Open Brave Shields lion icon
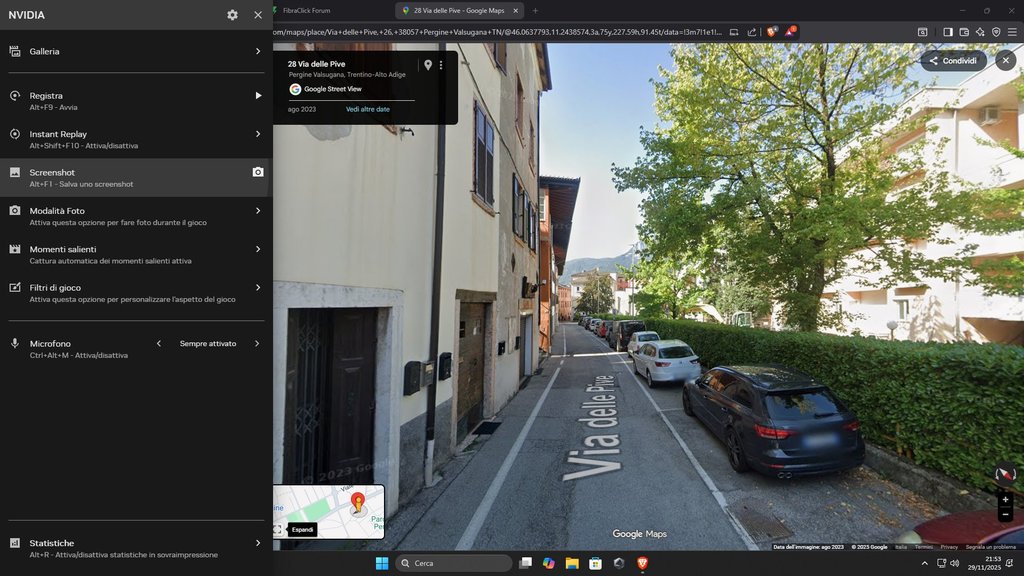 coord(771,31)
